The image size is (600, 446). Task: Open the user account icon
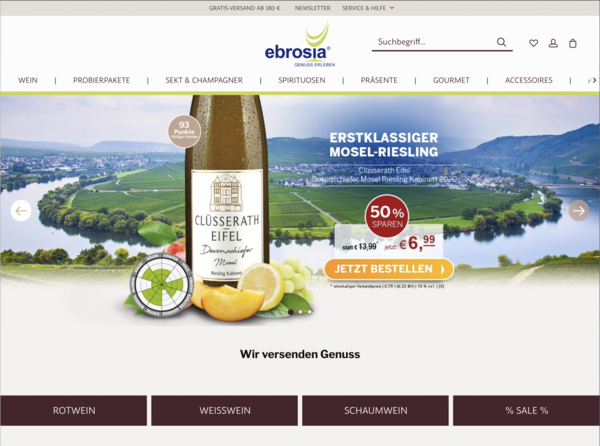(553, 43)
